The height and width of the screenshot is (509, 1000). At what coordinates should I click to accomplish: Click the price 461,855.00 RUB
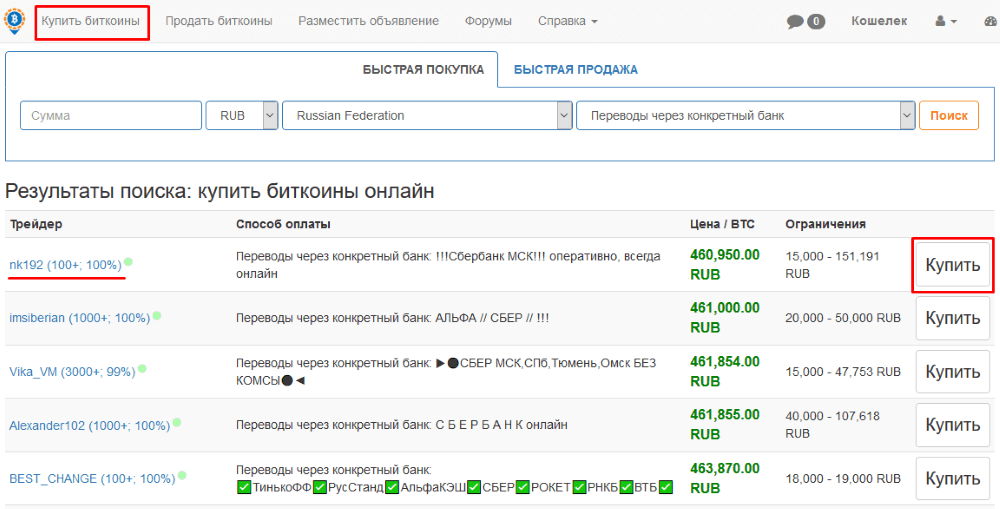(724, 424)
